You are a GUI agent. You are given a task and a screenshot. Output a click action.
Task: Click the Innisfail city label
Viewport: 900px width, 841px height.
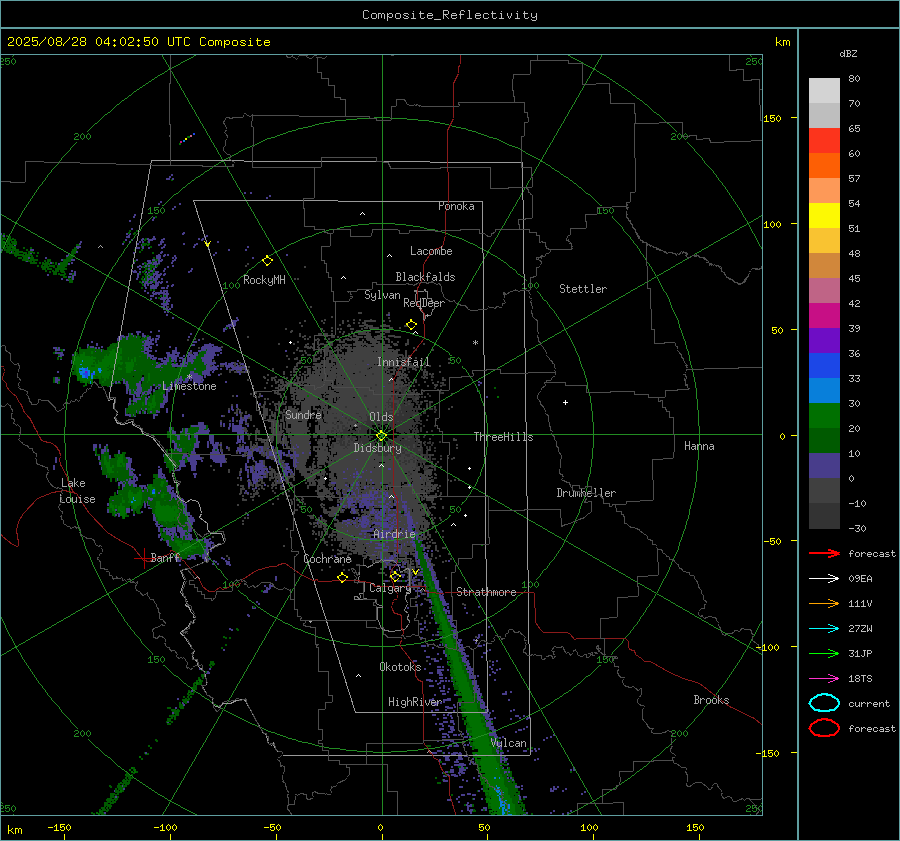(404, 362)
